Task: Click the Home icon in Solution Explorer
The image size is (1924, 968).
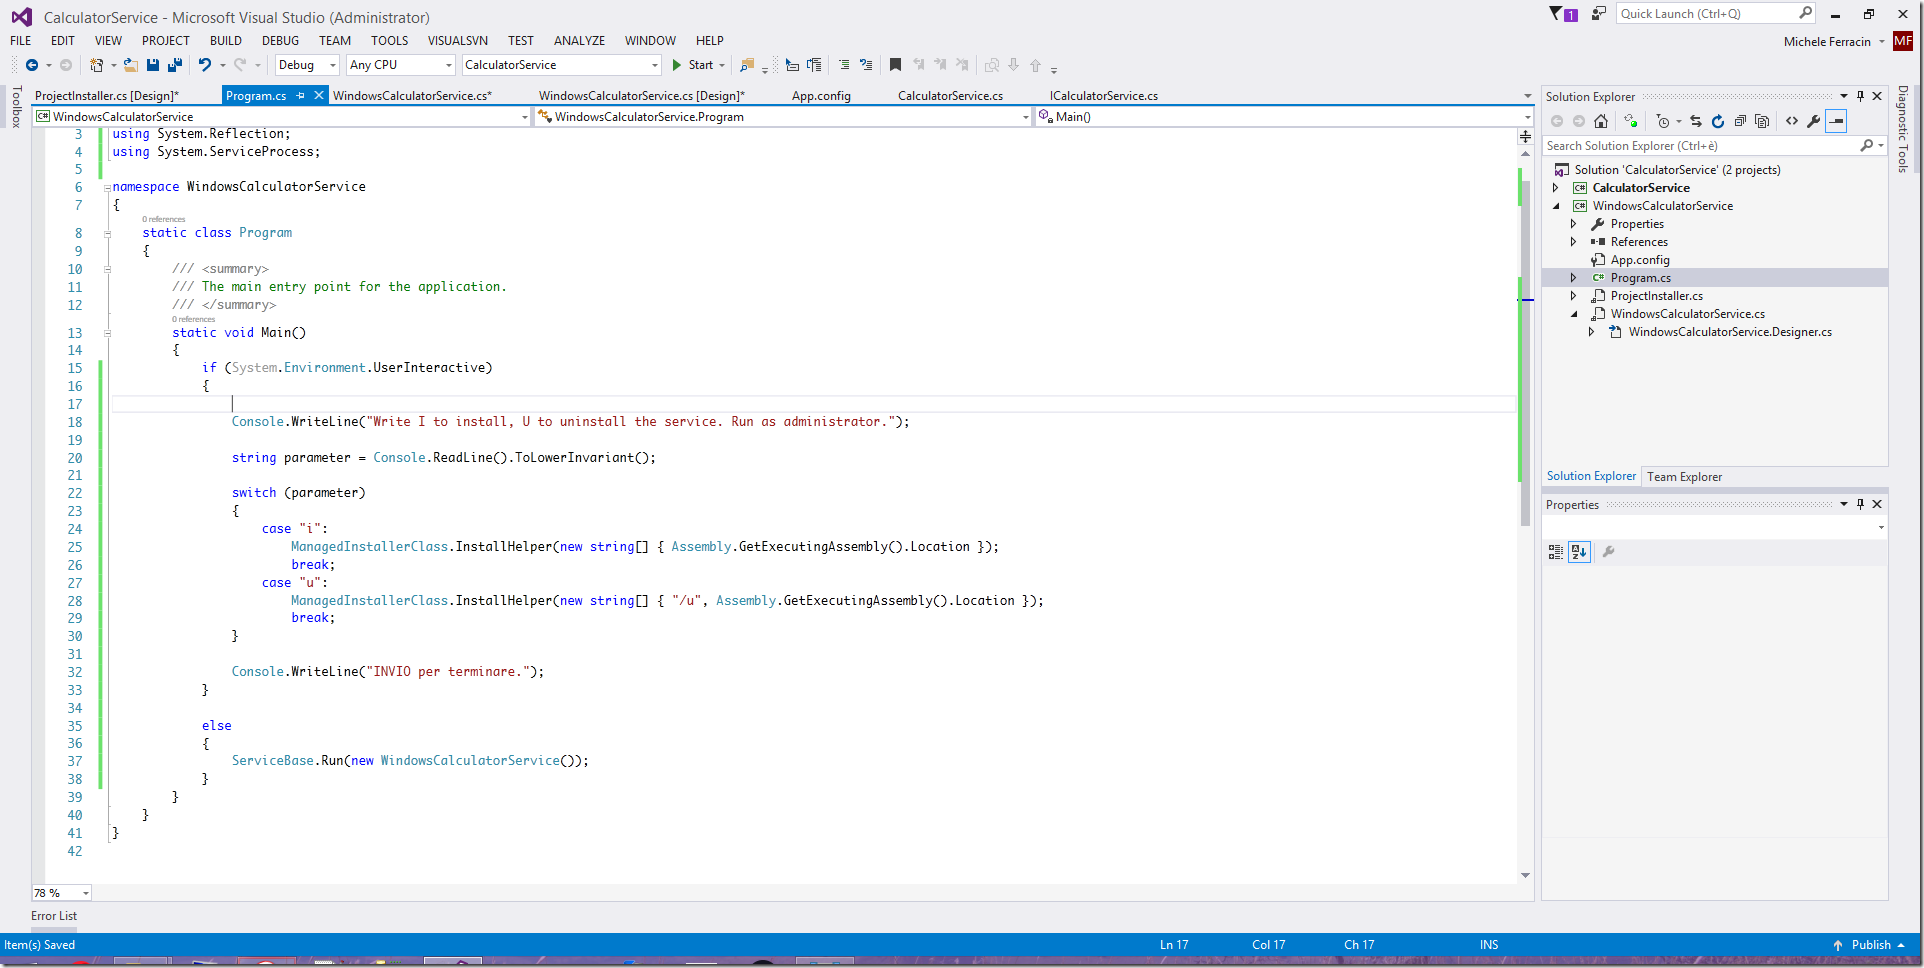Action: click(x=1601, y=121)
